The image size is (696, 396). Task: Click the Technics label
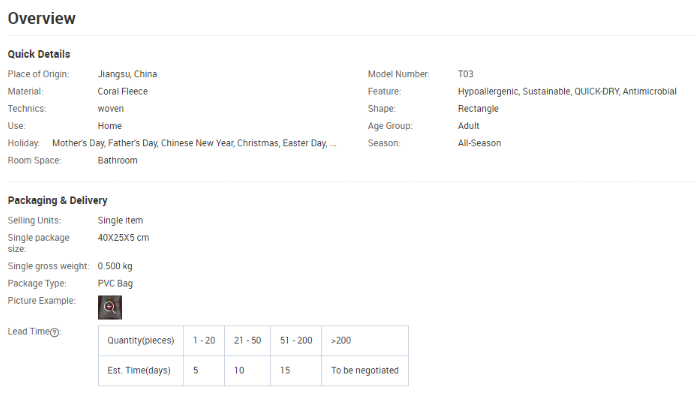[x=27, y=109]
